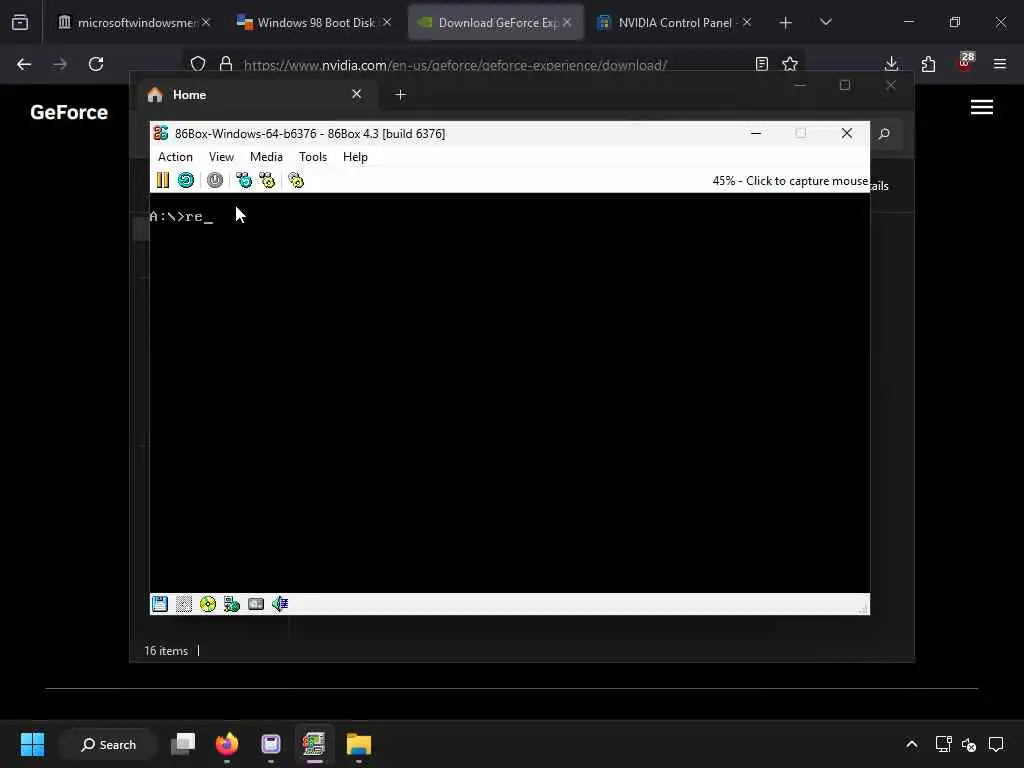Go back in the browser

coord(24,64)
